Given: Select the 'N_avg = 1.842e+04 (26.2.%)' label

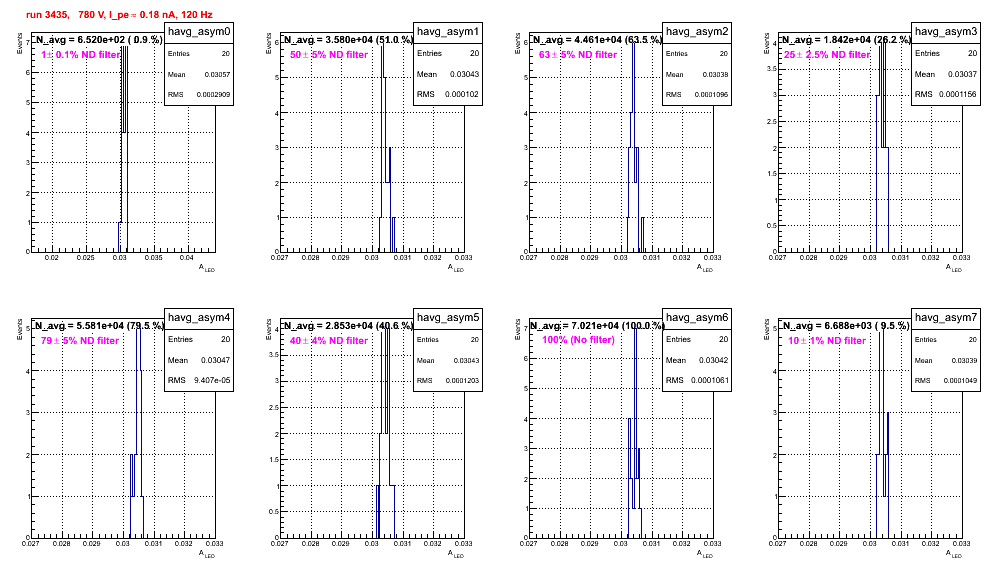Looking at the screenshot, I should click(846, 39).
